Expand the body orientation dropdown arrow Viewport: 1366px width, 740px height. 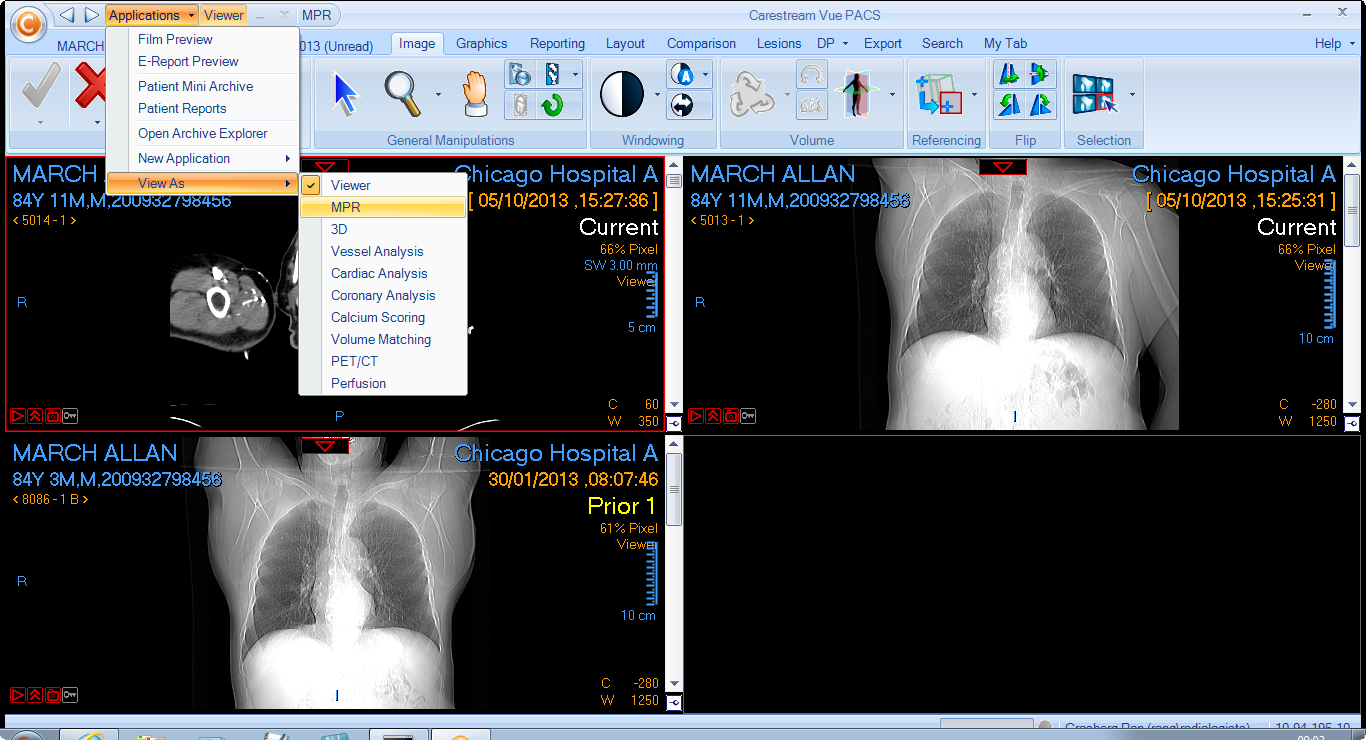(x=891, y=95)
